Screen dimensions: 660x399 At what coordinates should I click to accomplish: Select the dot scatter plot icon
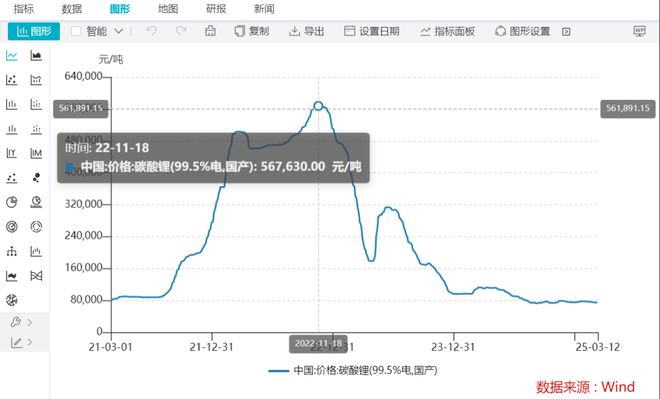12,178
